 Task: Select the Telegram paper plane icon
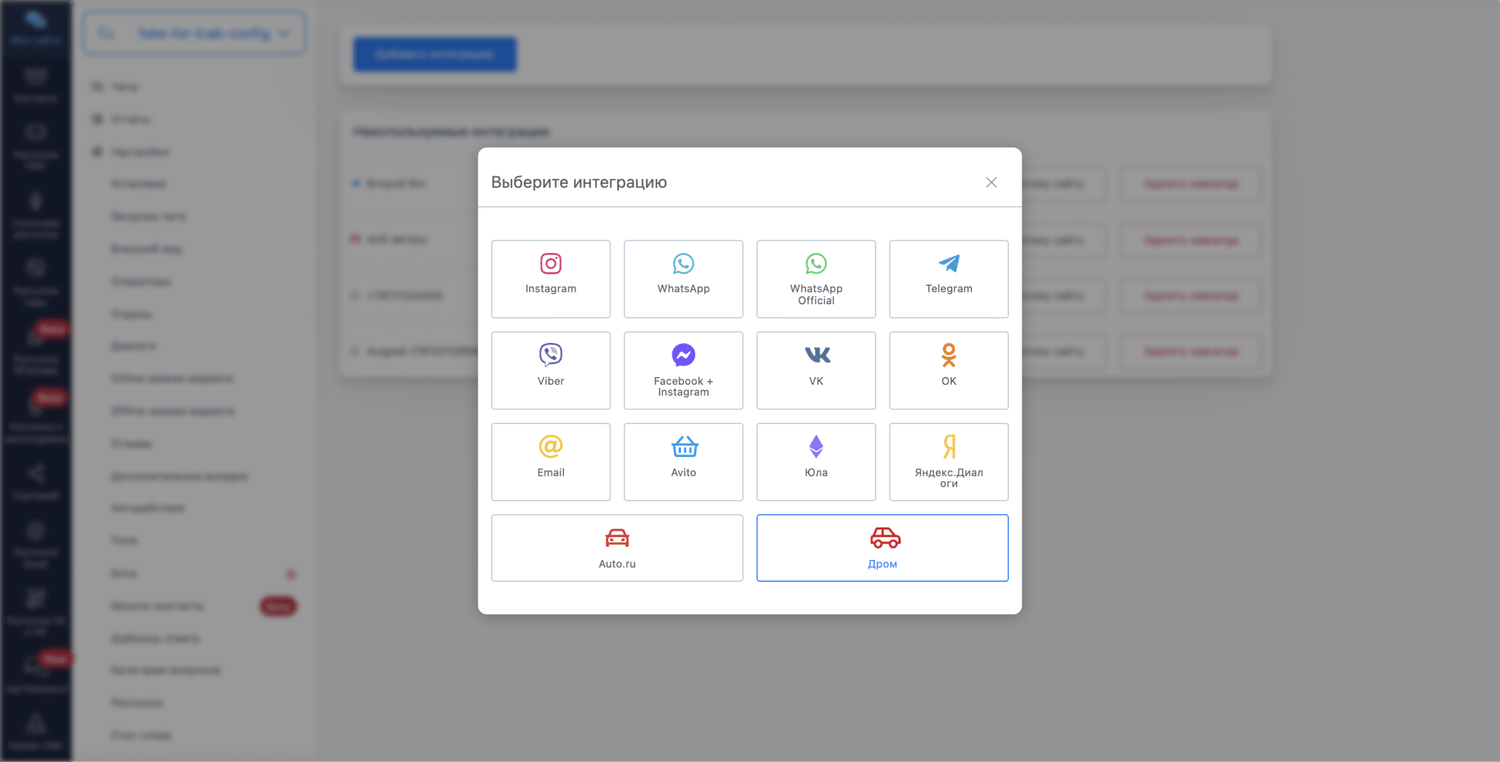pyautogui.click(x=949, y=264)
